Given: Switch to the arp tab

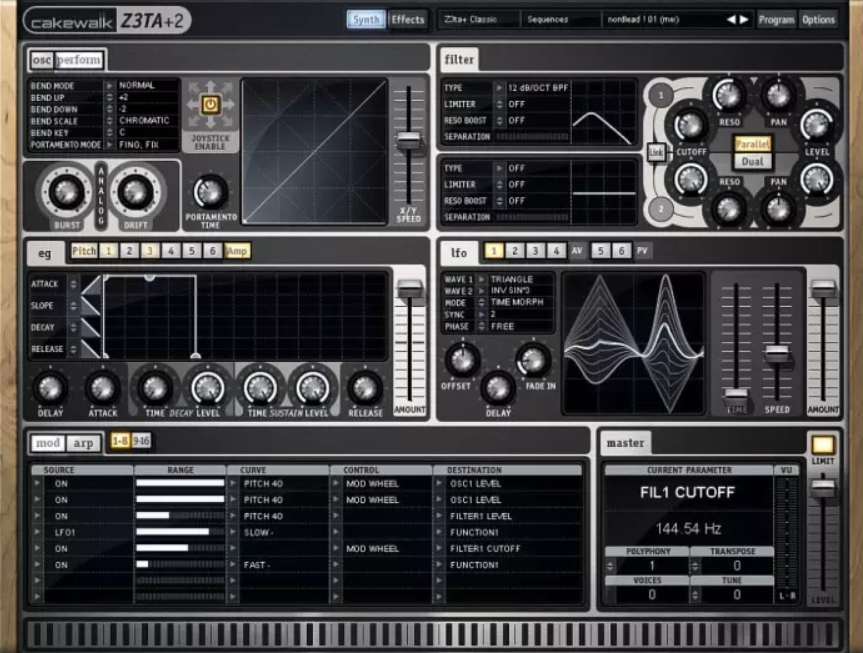Looking at the screenshot, I should pyautogui.click(x=83, y=443).
